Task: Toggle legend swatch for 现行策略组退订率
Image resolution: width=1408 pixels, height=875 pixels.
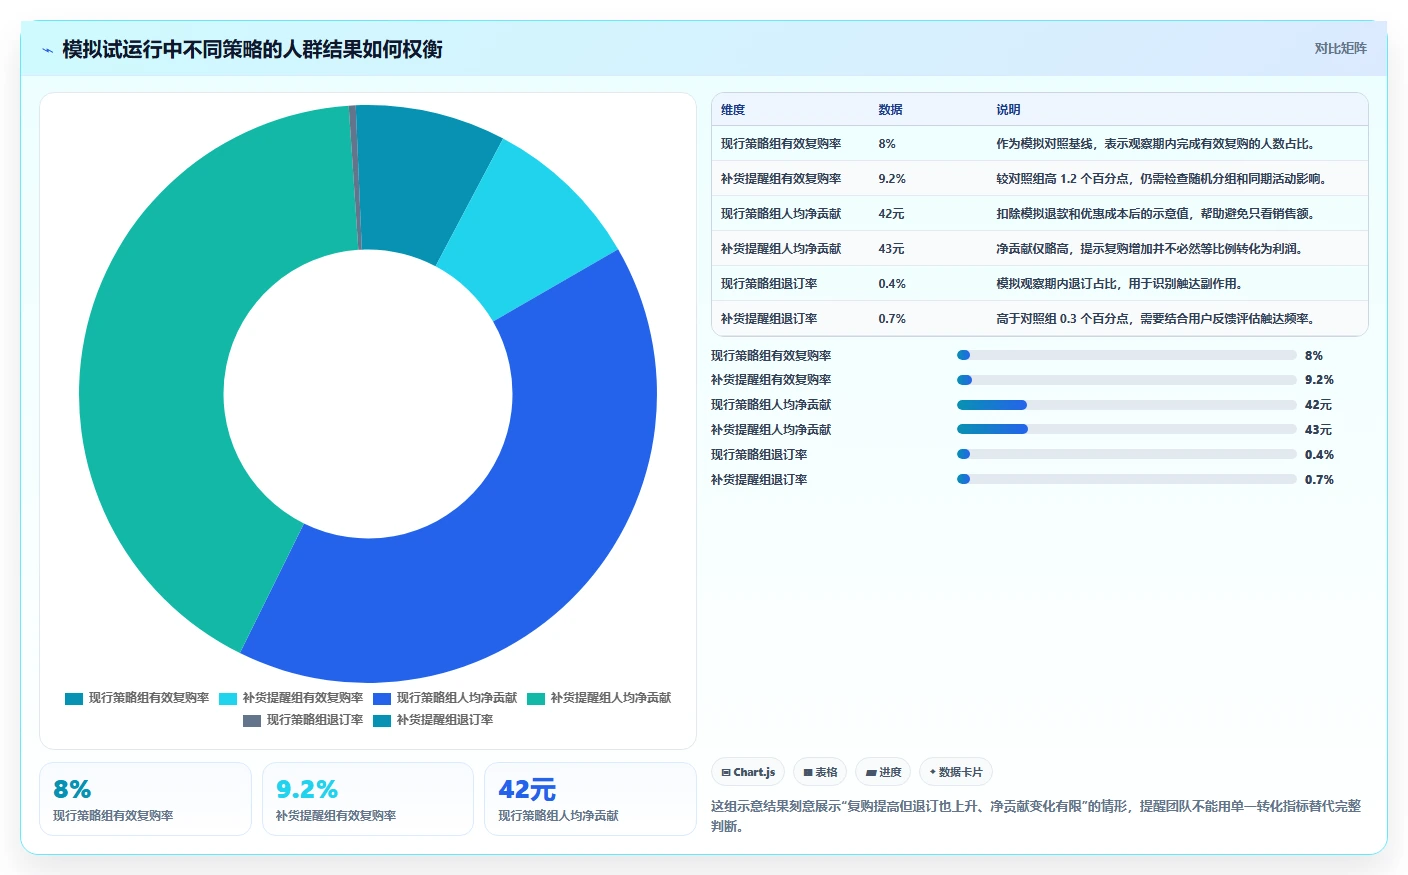Action: click(x=252, y=720)
